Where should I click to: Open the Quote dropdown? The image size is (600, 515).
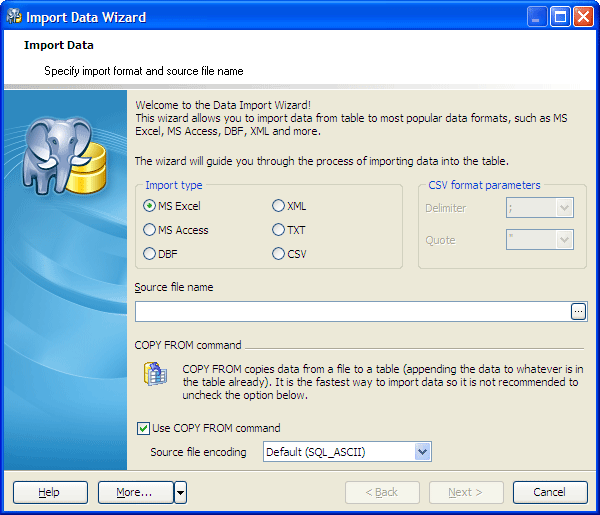pos(564,240)
